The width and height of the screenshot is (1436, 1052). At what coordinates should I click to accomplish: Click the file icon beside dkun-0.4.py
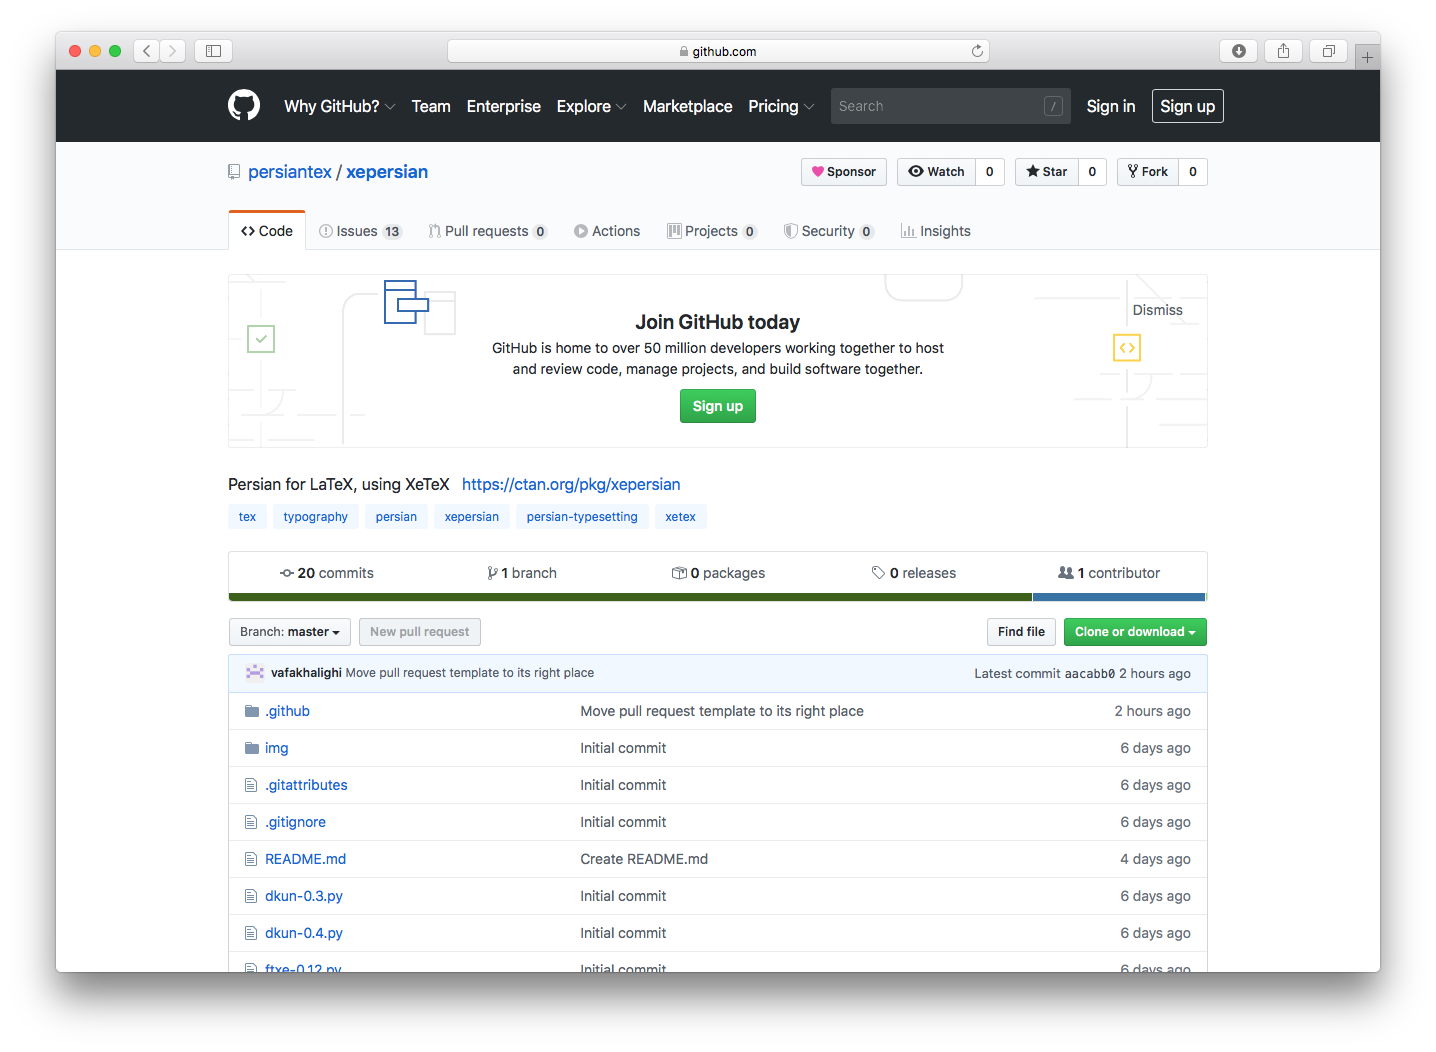[251, 933]
